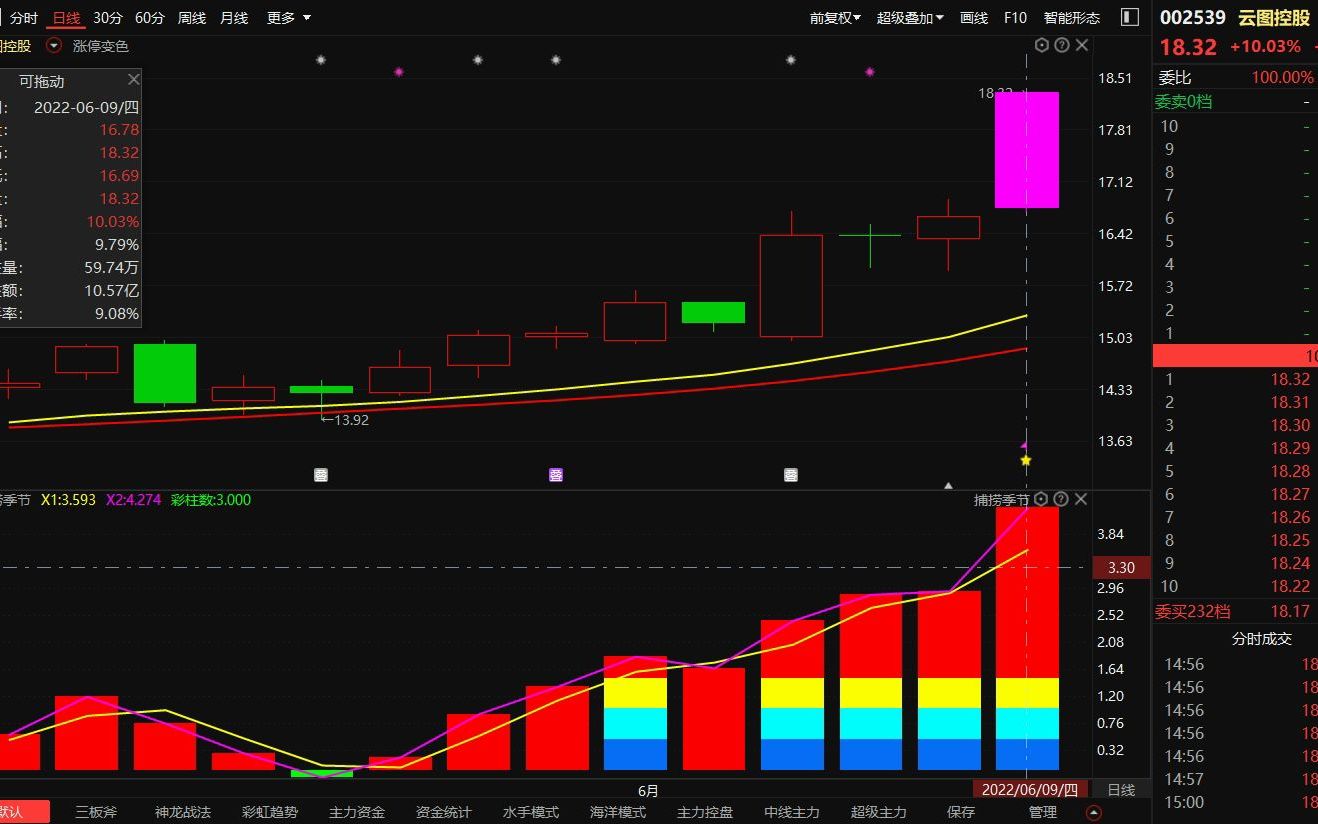The width and height of the screenshot is (1318, 824).
Task: Toggle the side panel layout icon
Action: pos(1130,17)
